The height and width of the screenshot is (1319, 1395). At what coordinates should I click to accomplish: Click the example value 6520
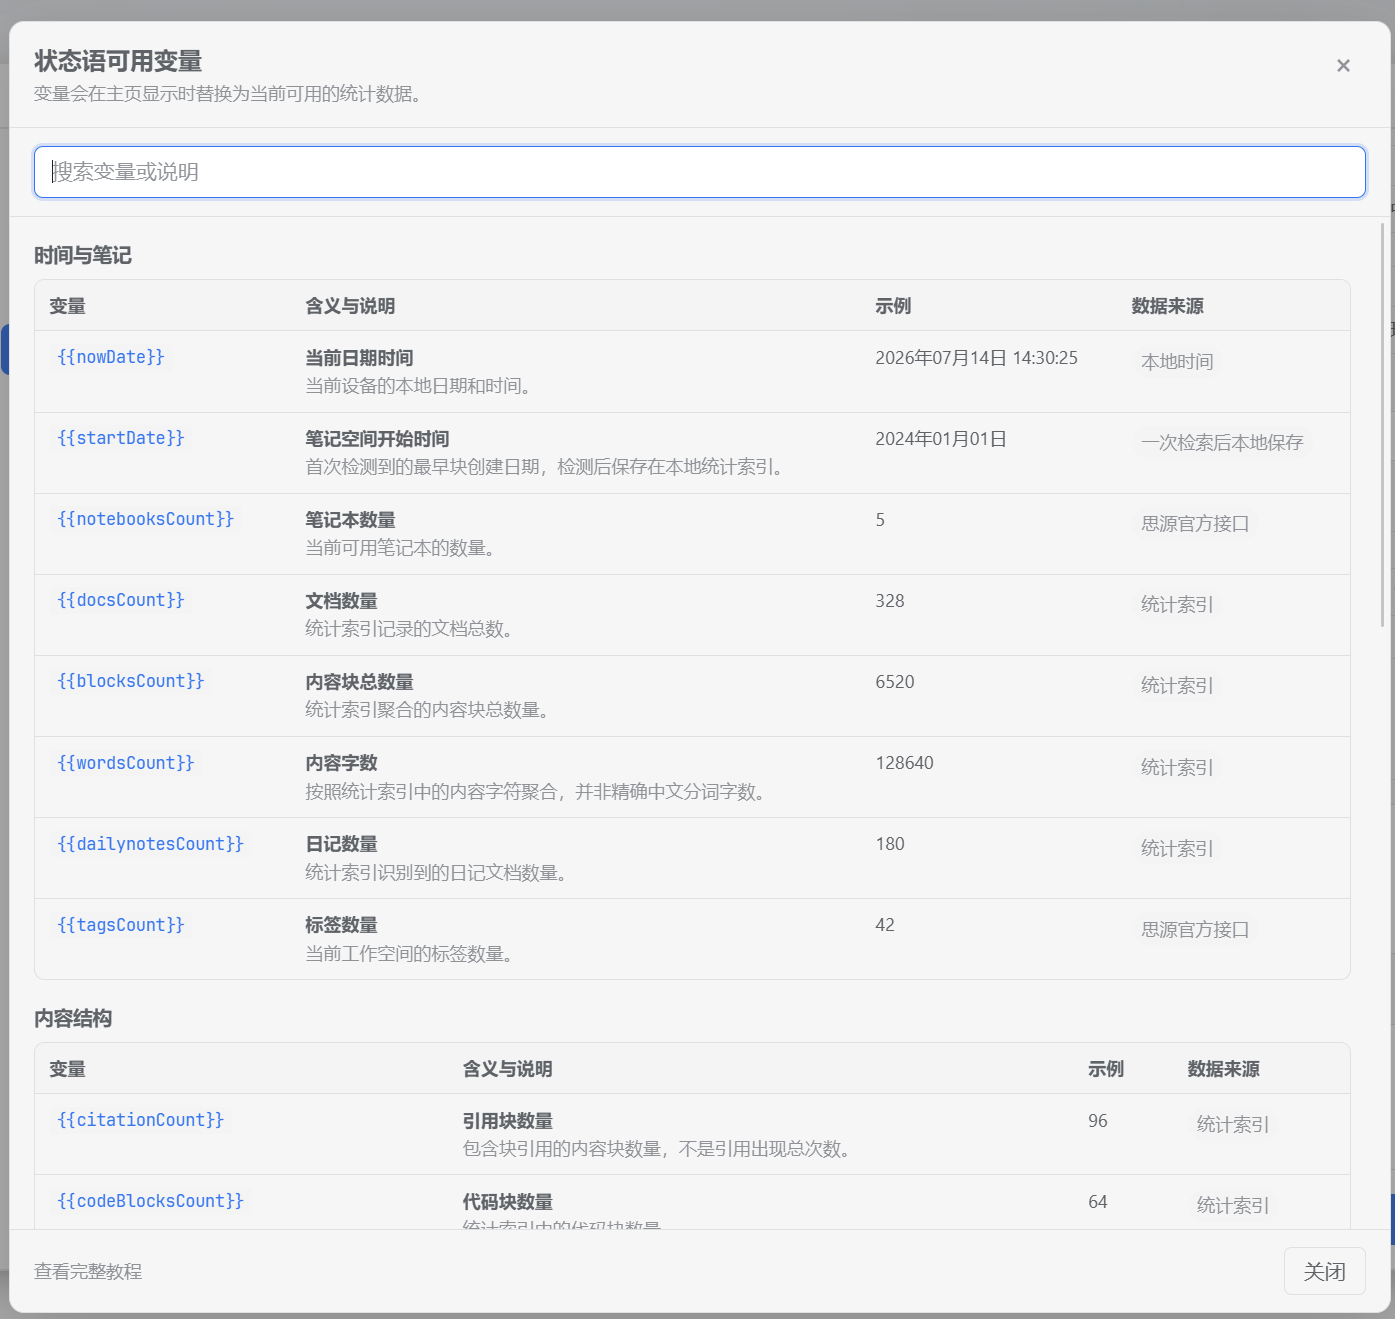[895, 682]
